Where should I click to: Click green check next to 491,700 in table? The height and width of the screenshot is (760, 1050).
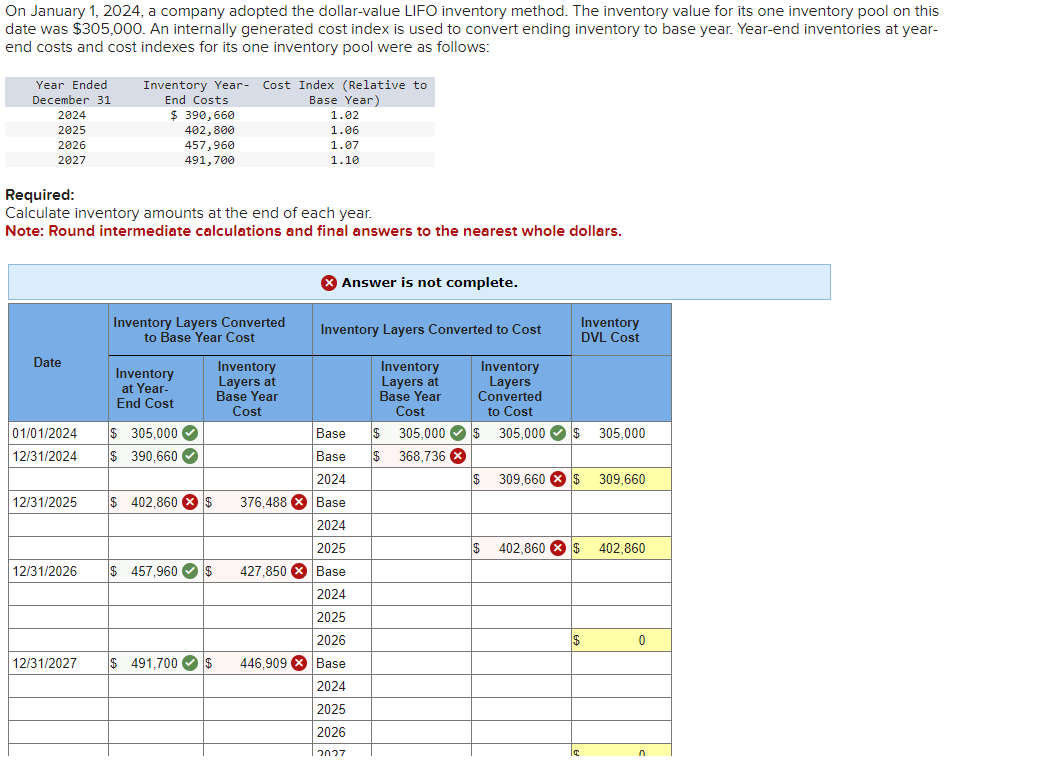point(190,663)
